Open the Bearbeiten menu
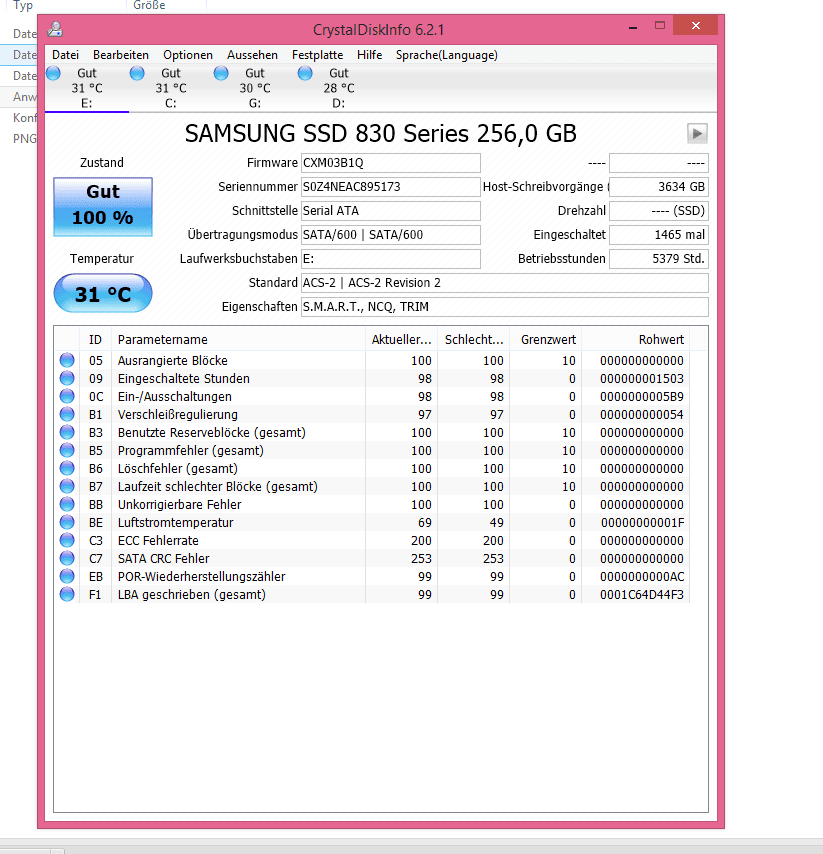Viewport: 823px width, 854px height. [121, 55]
